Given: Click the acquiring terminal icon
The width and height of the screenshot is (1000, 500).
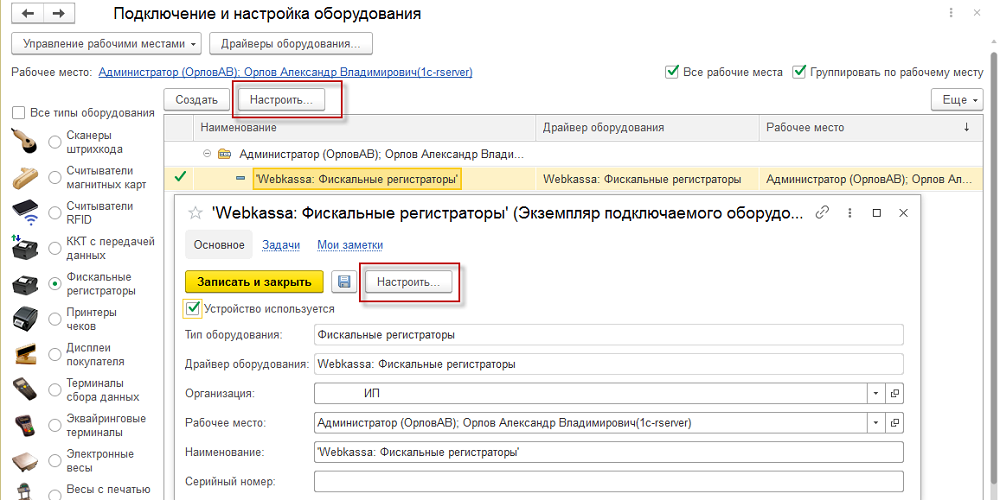Looking at the screenshot, I should (x=26, y=425).
